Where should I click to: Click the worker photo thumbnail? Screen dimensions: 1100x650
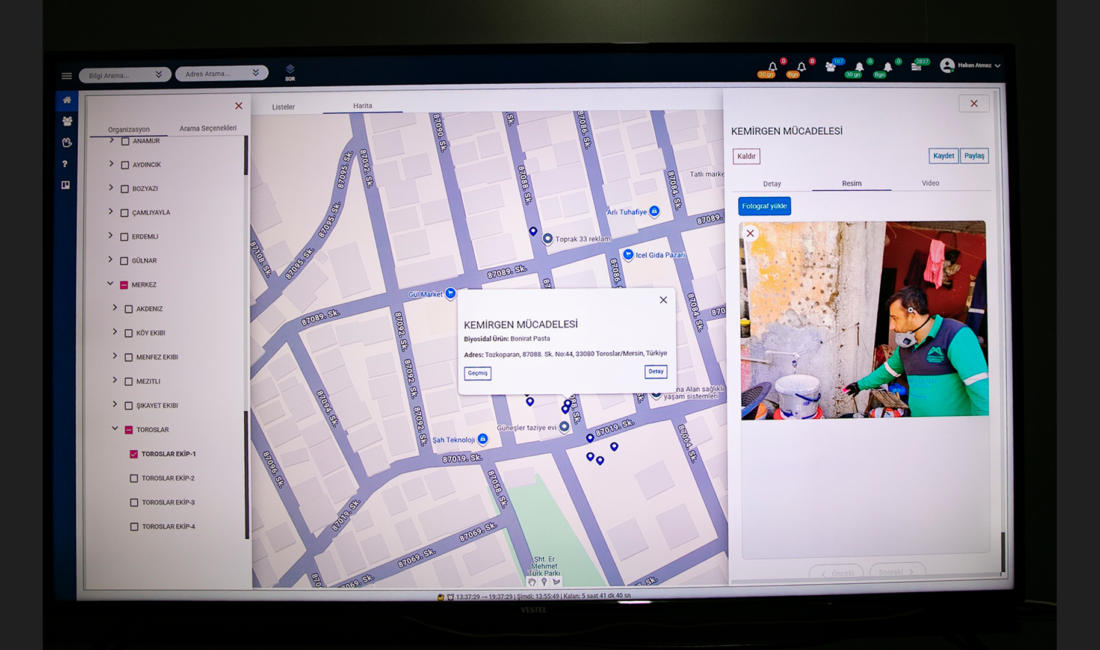[864, 320]
